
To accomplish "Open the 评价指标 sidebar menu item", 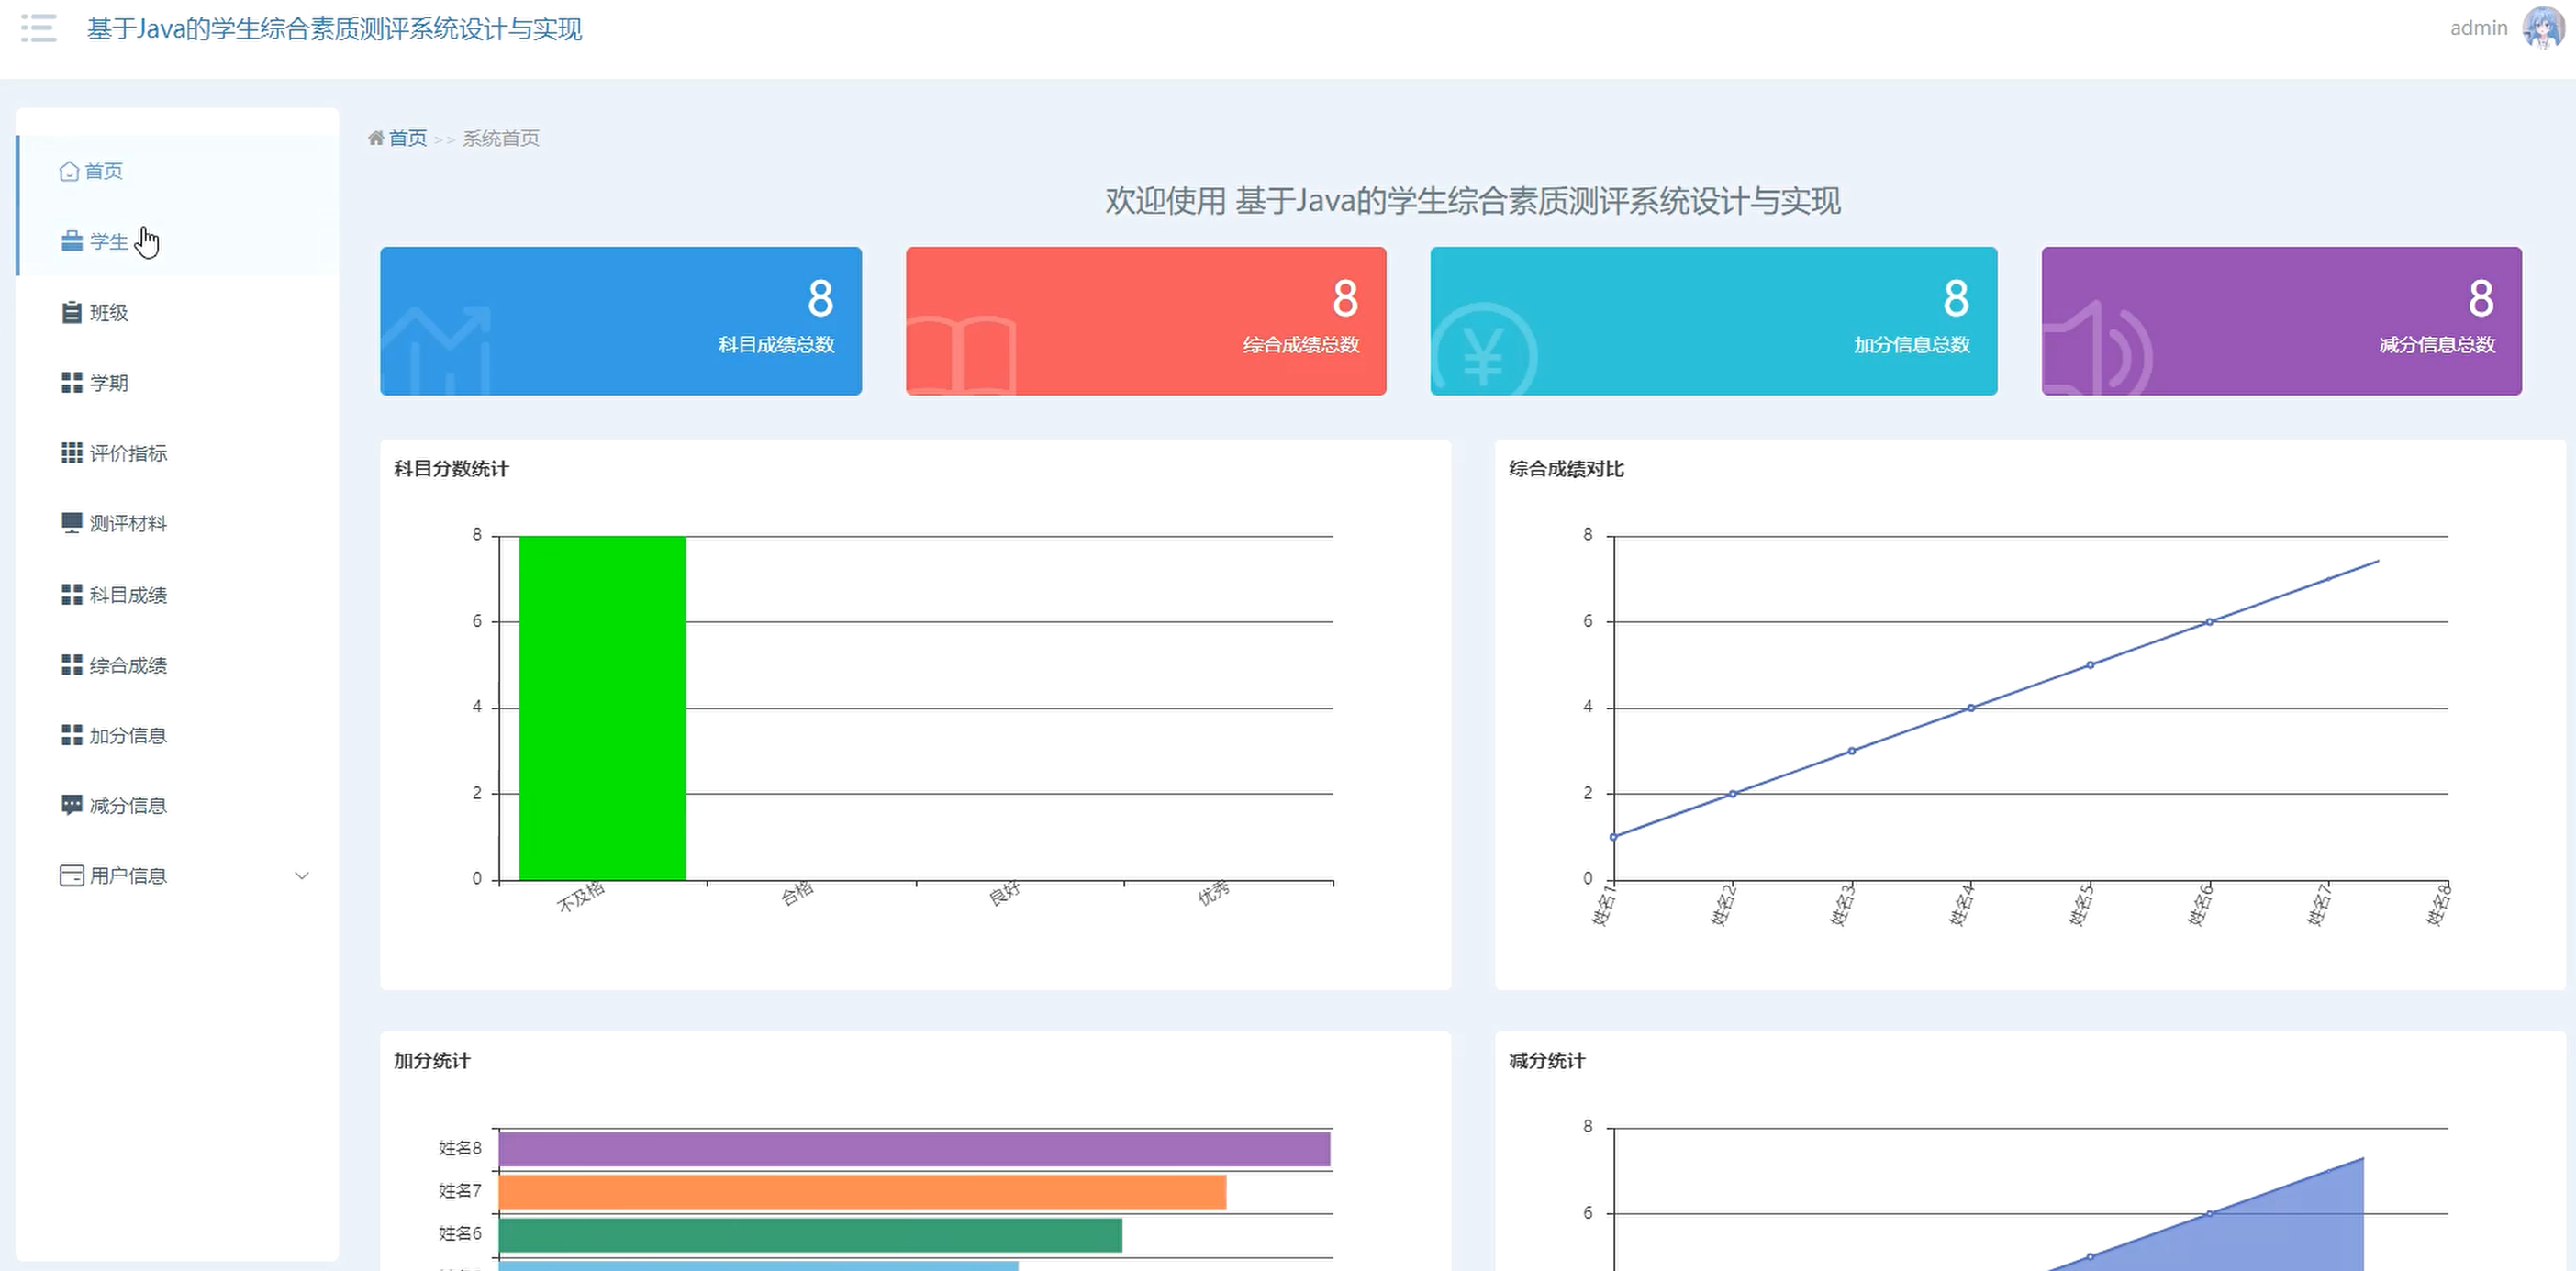I will [179, 453].
